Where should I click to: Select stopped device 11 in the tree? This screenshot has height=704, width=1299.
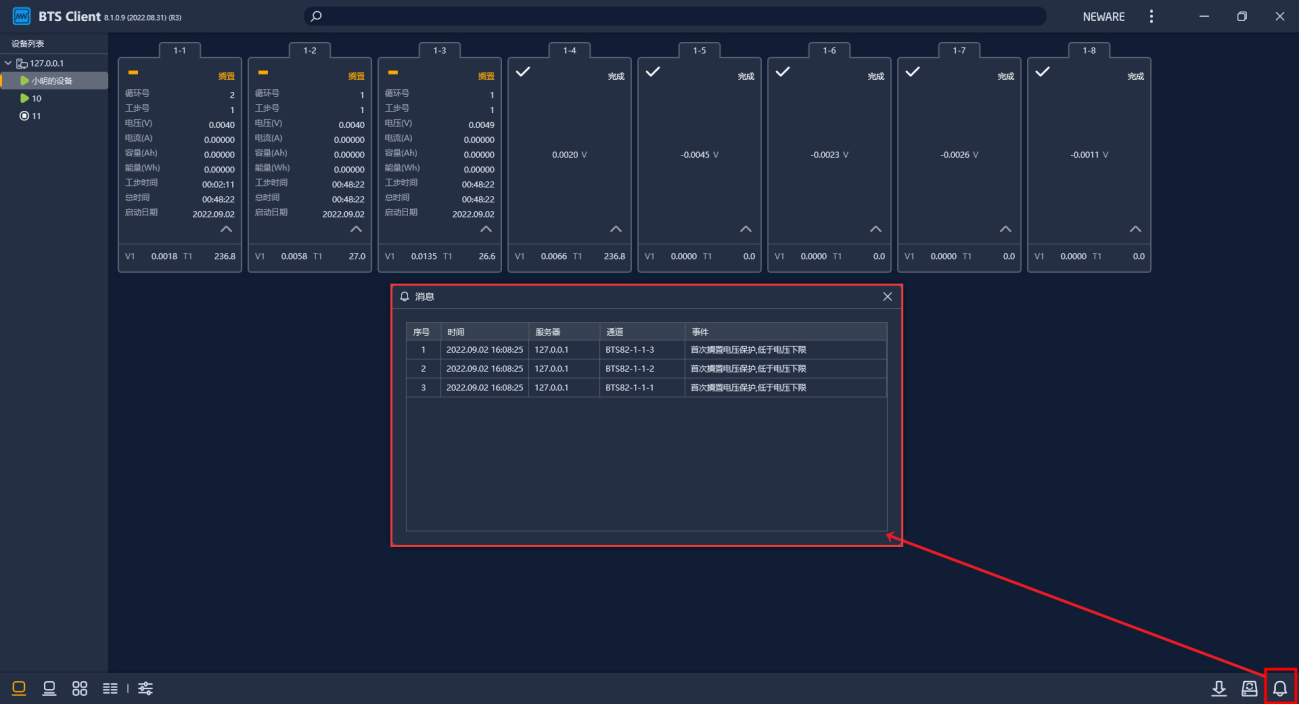tap(36, 116)
